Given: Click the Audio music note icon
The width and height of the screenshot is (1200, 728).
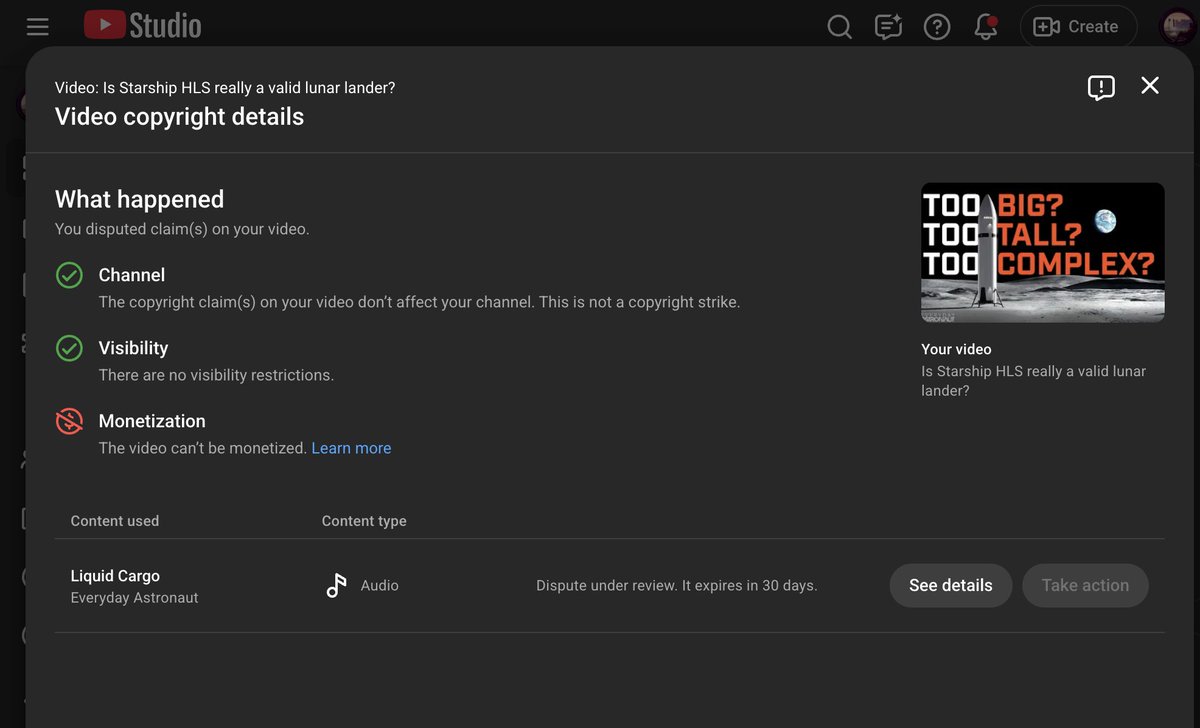Looking at the screenshot, I should click(336, 586).
